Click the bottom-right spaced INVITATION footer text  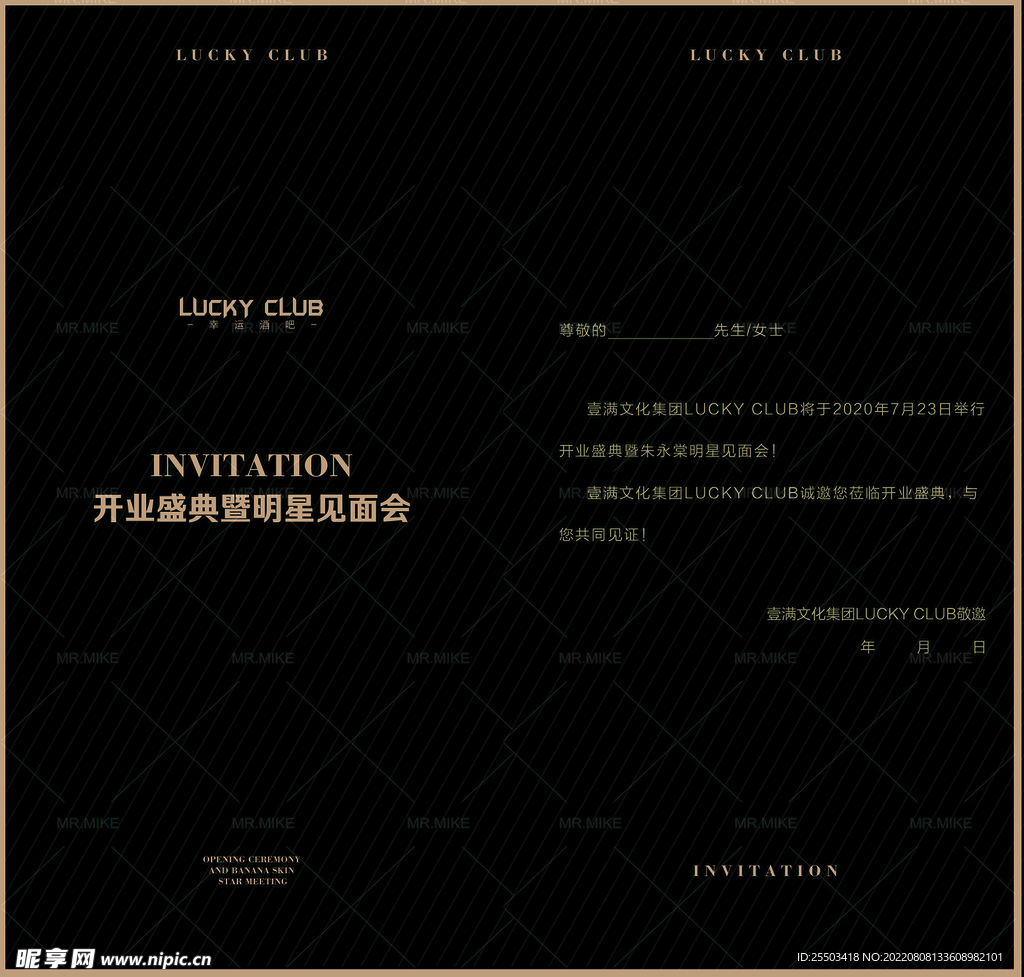(766, 871)
